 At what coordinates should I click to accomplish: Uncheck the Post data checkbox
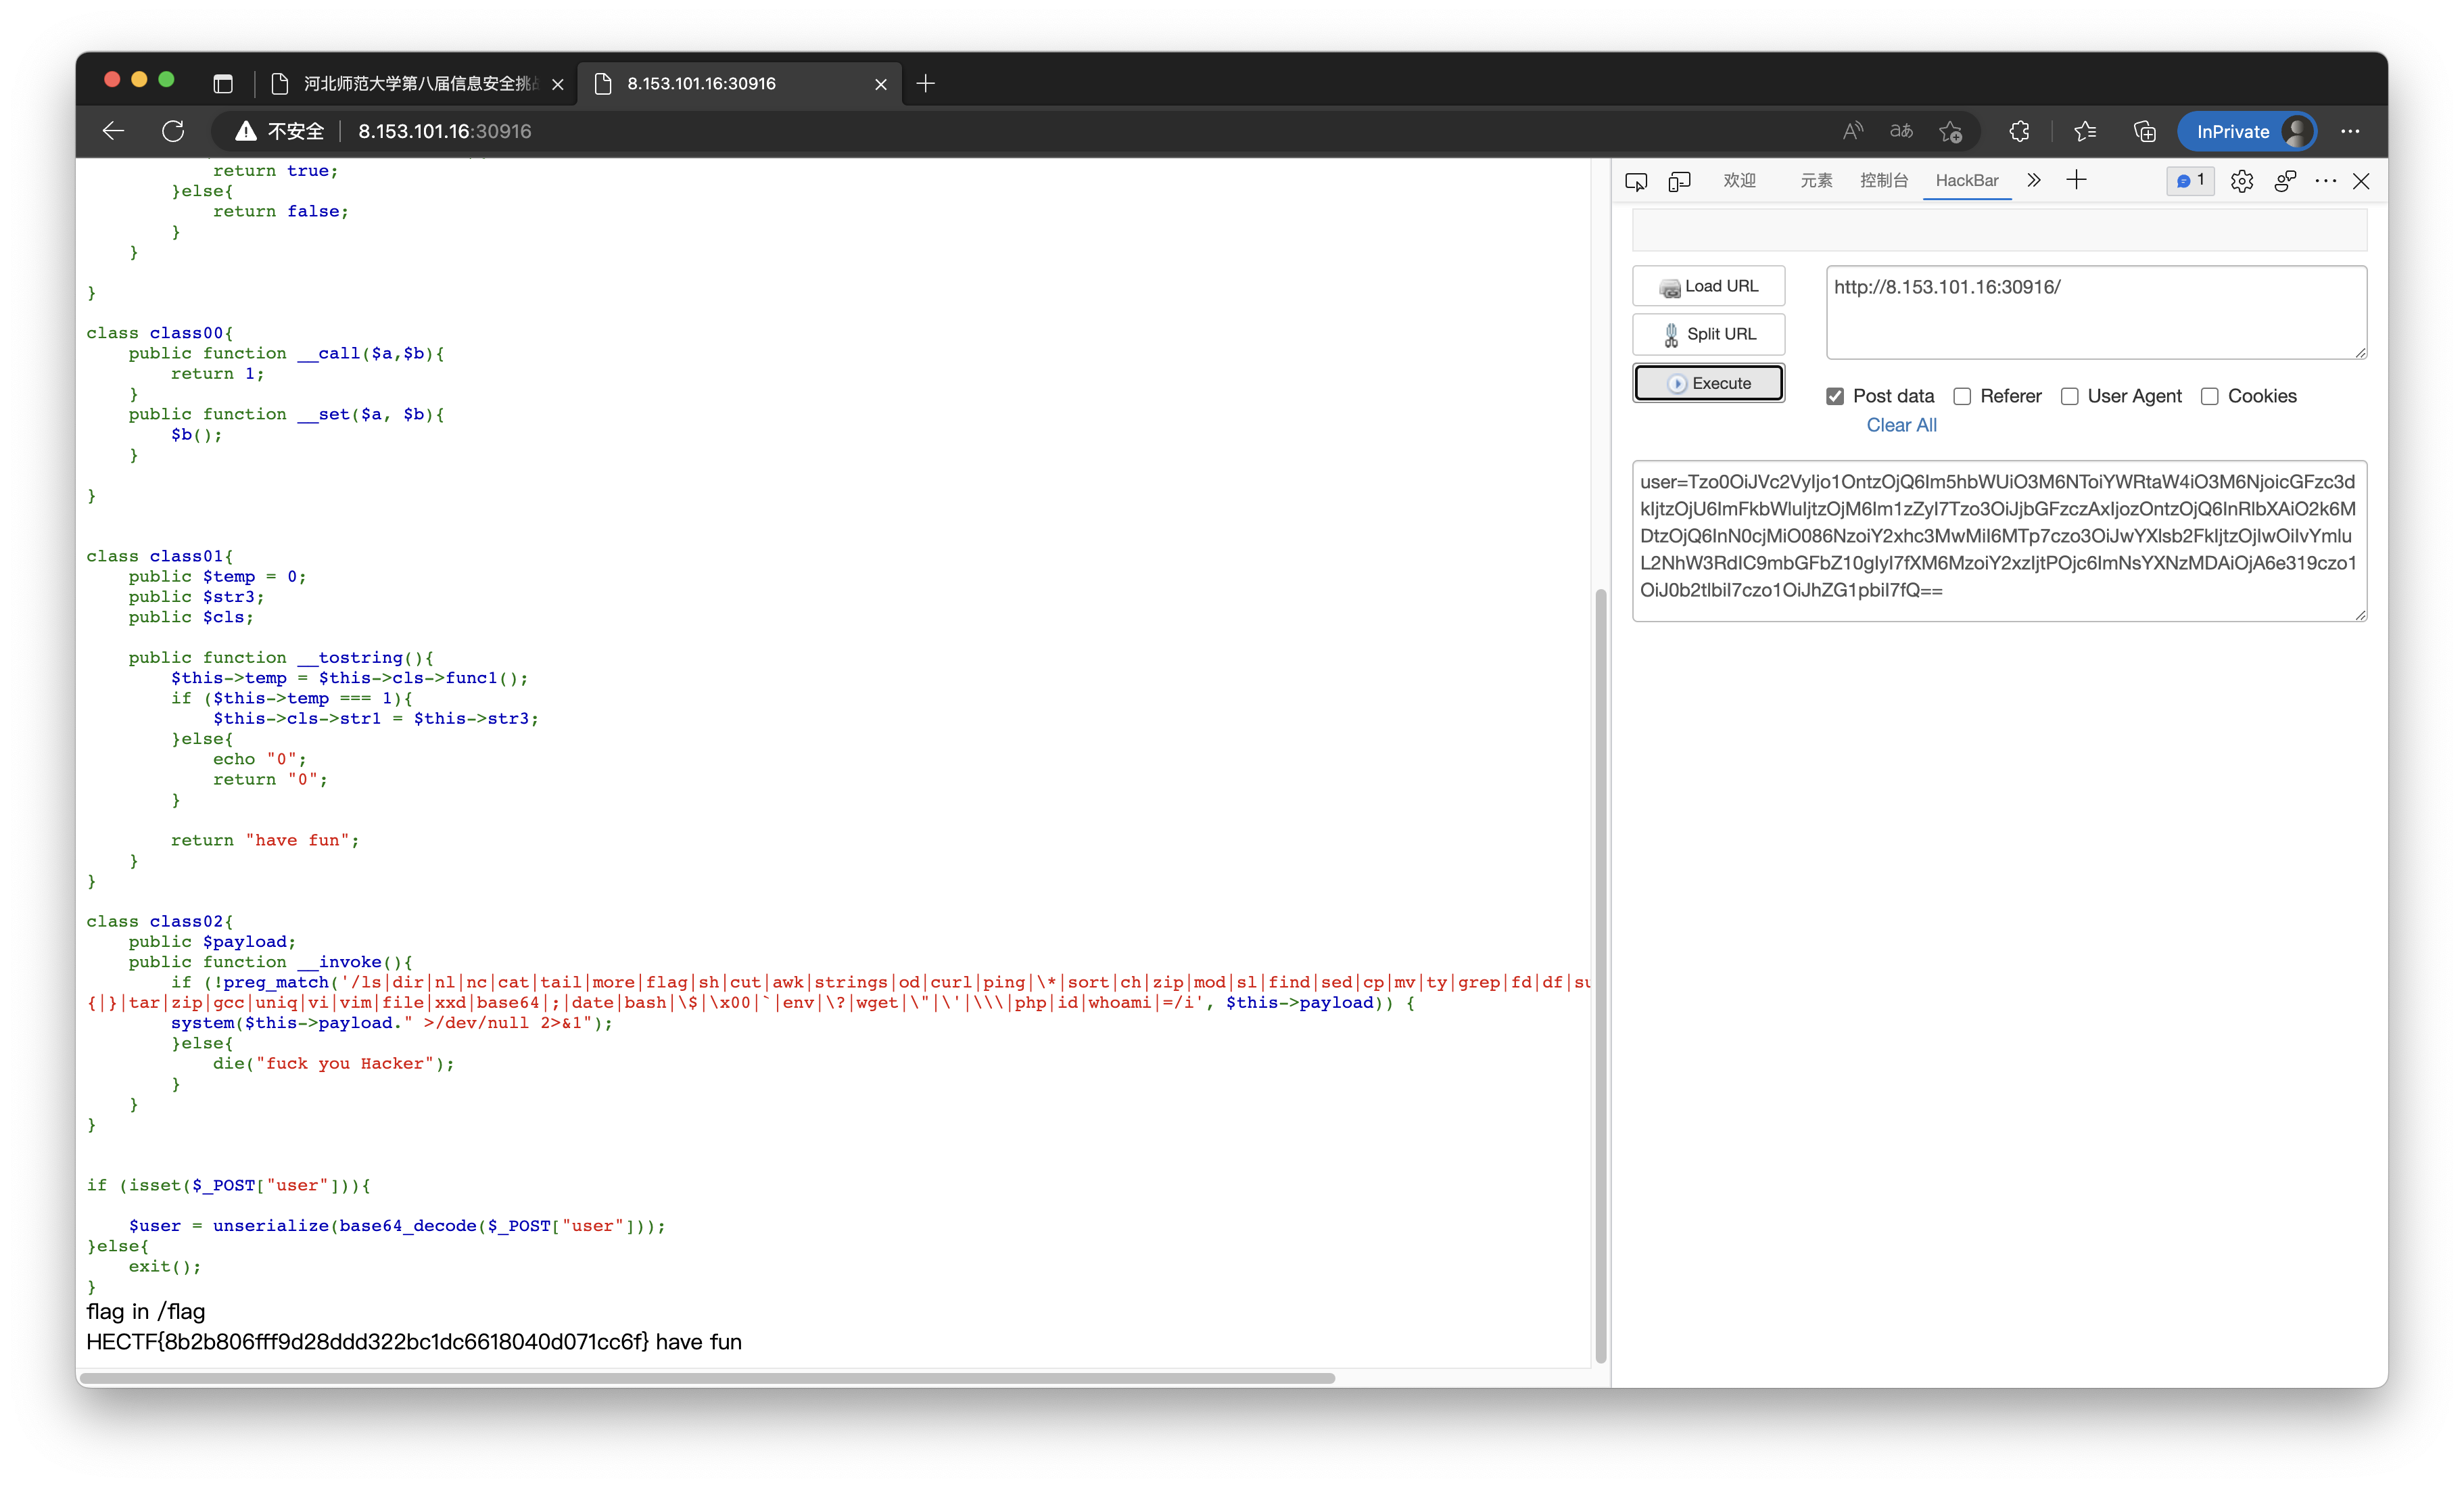(1835, 396)
